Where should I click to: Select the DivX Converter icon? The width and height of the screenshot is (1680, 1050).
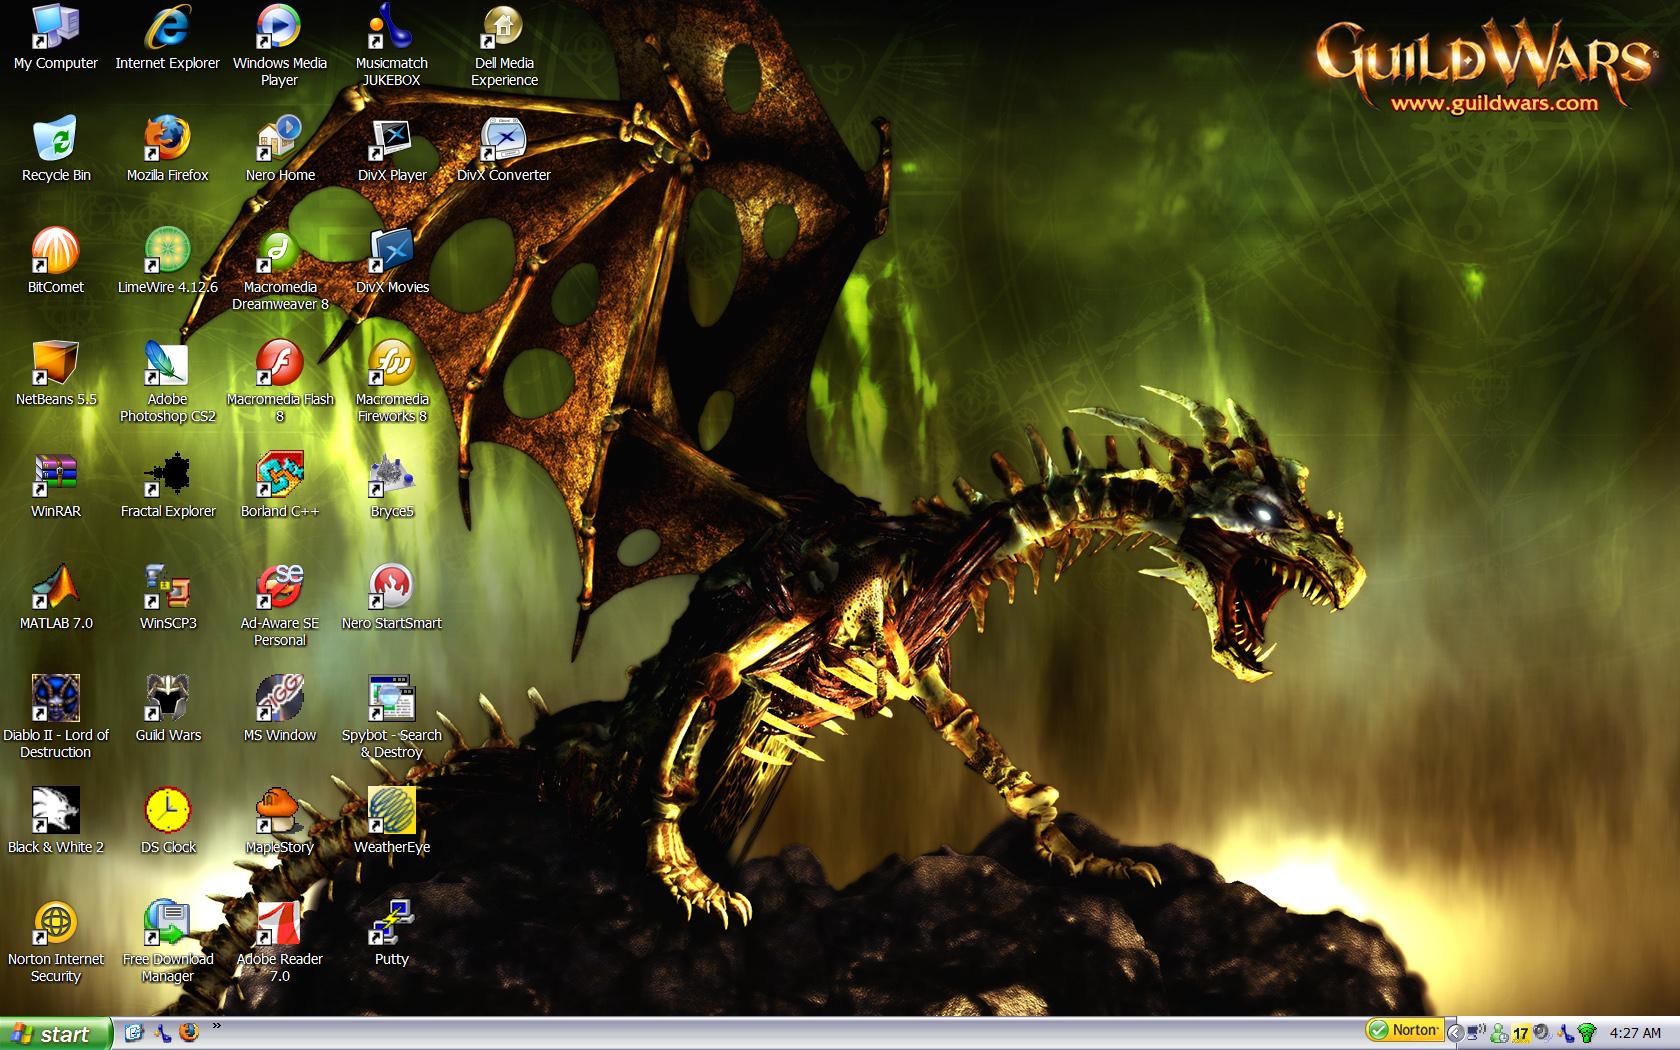504,151
